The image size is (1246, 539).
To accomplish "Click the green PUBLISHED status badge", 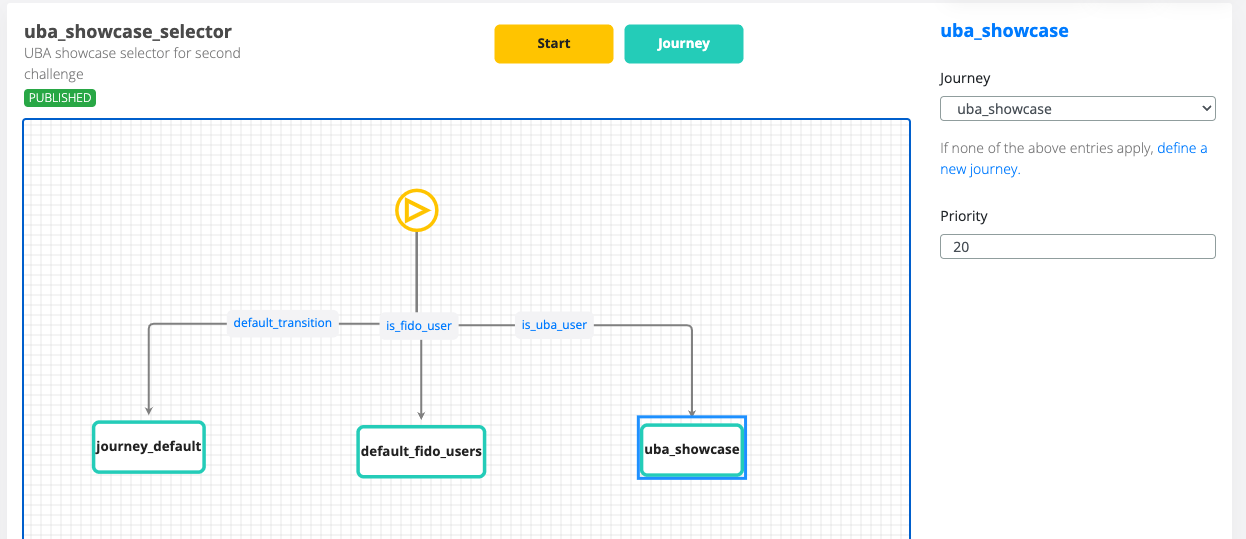I will pos(60,98).
